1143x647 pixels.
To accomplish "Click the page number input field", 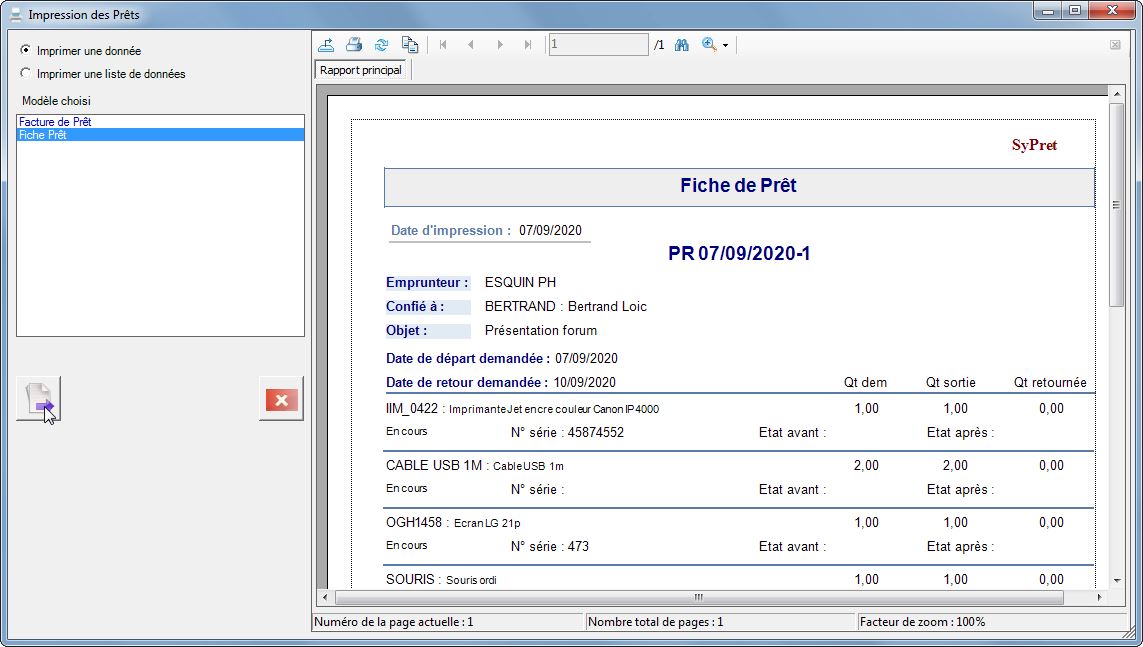I will pos(598,44).
